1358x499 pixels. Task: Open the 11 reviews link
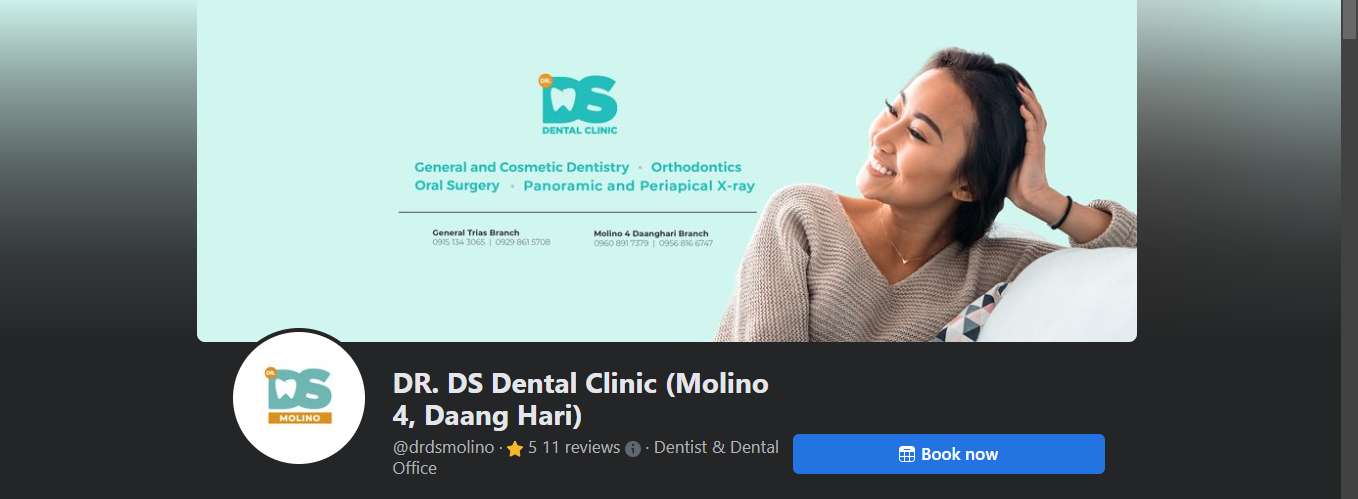(581, 448)
